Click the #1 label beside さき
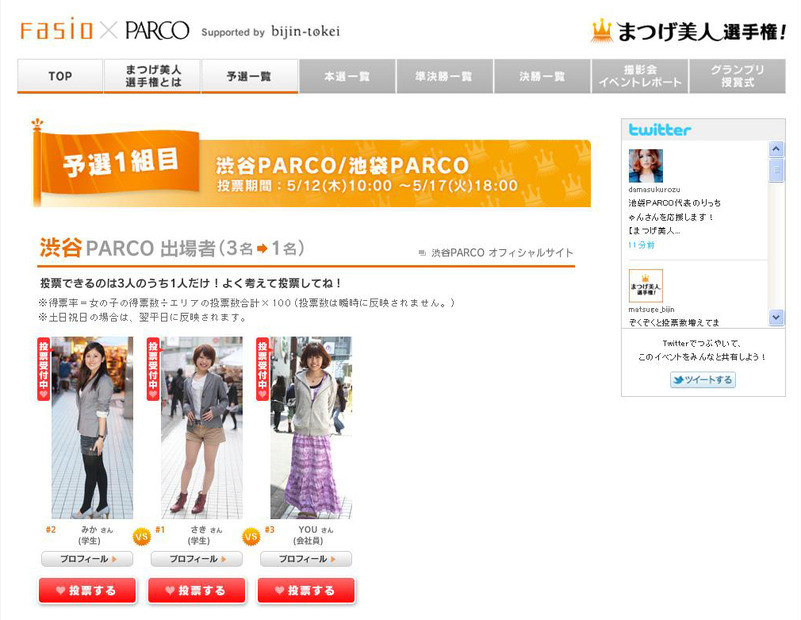The image size is (801, 620). click(160, 530)
